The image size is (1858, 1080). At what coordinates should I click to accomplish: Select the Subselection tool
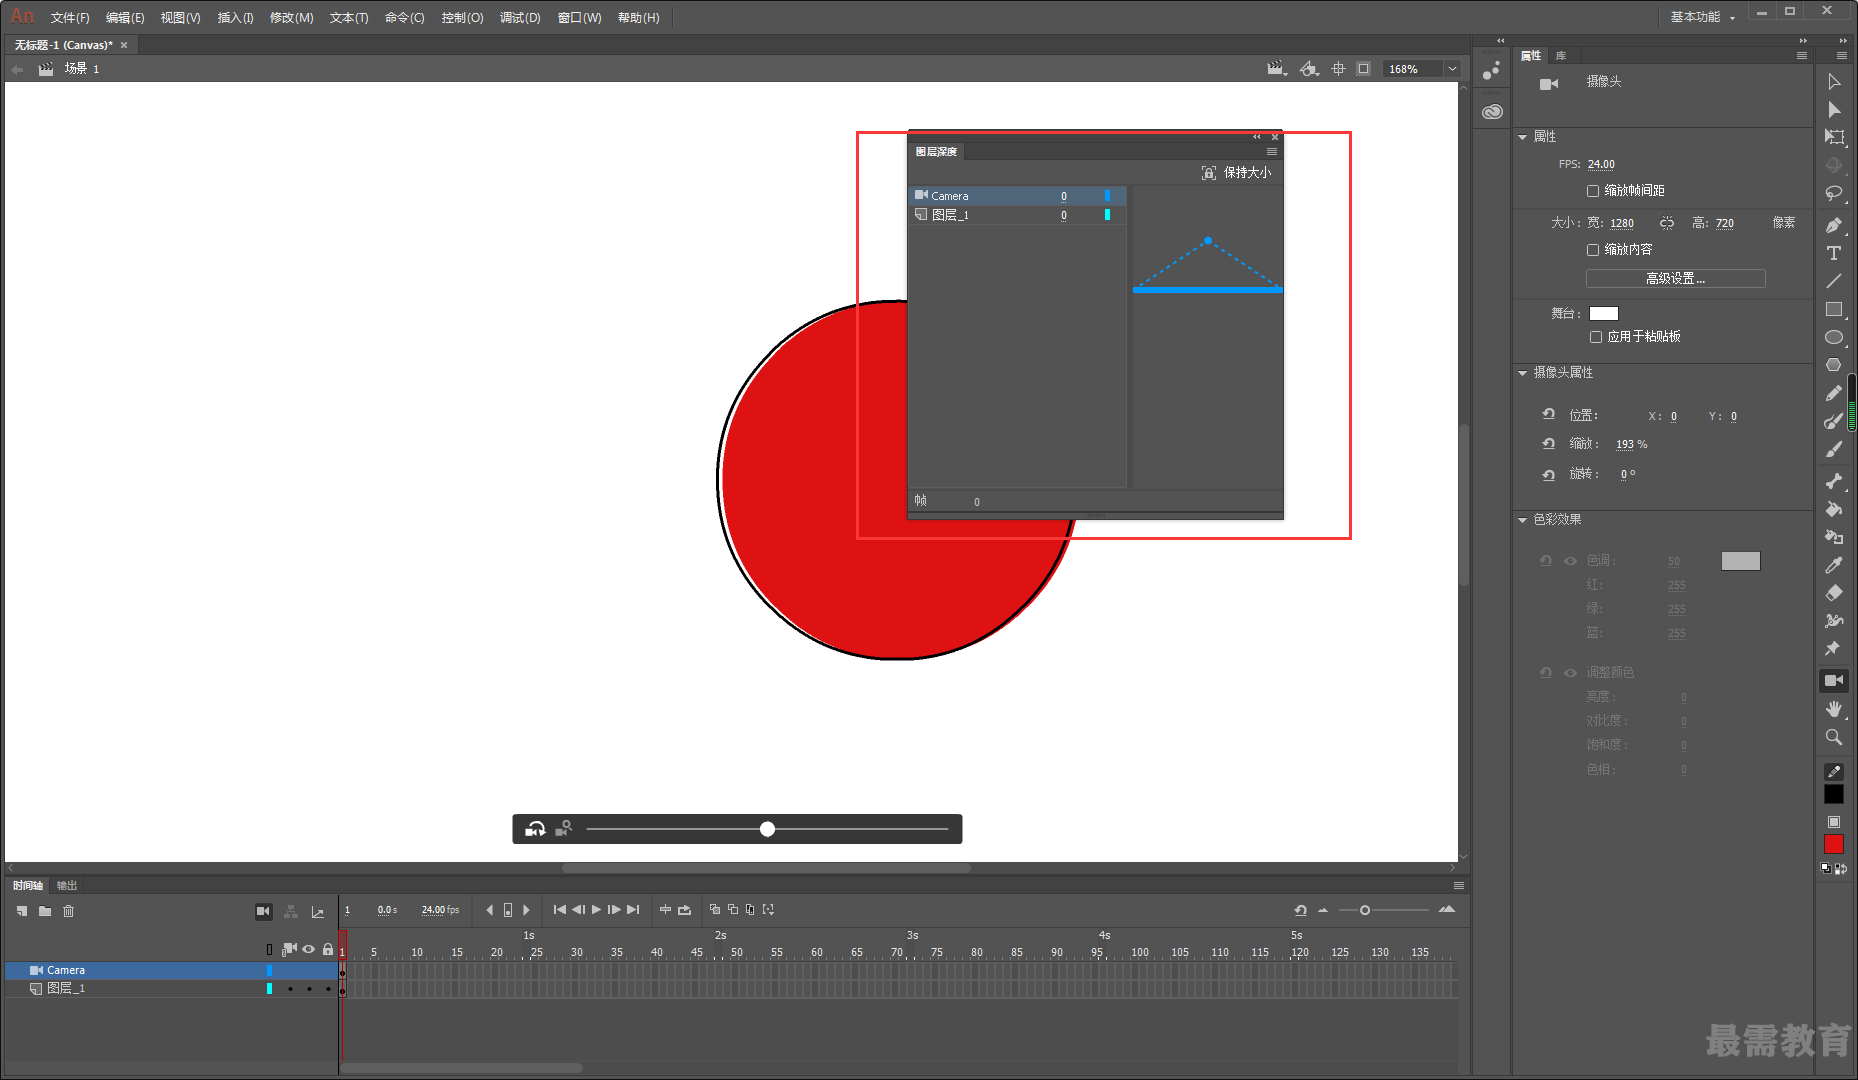[x=1833, y=110]
